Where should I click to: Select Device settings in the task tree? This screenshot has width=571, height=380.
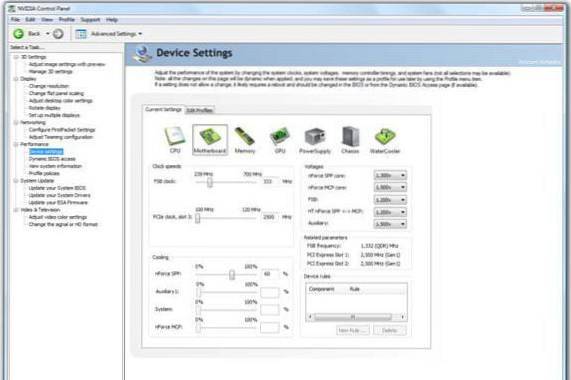pyautogui.click(x=46, y=152)
